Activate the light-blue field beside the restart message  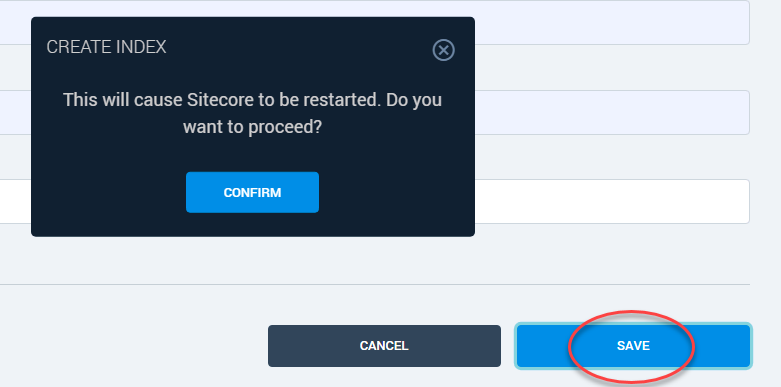point(612,113)
